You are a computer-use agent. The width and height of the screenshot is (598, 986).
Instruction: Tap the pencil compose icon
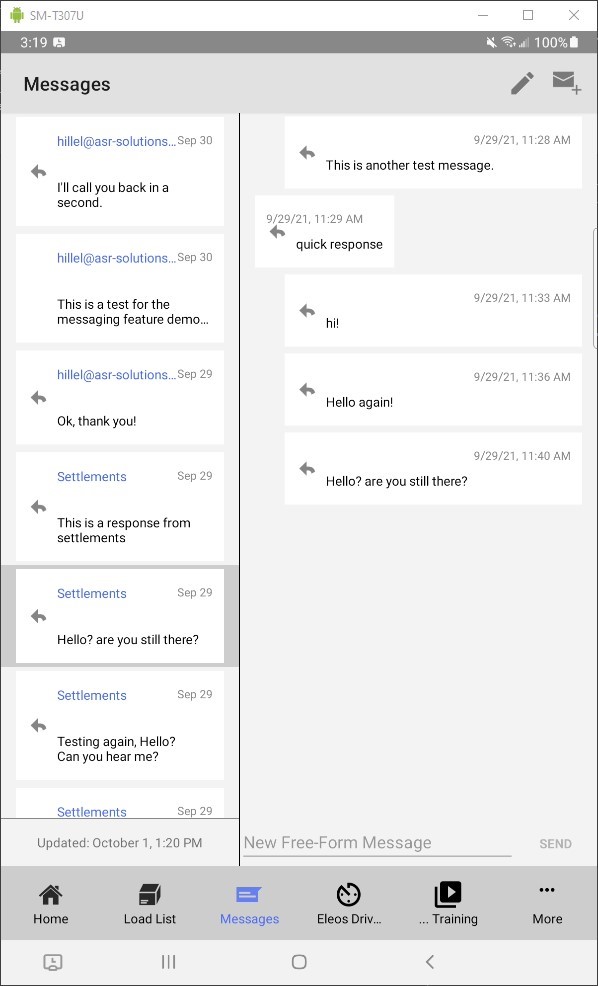tap(522, 84)
